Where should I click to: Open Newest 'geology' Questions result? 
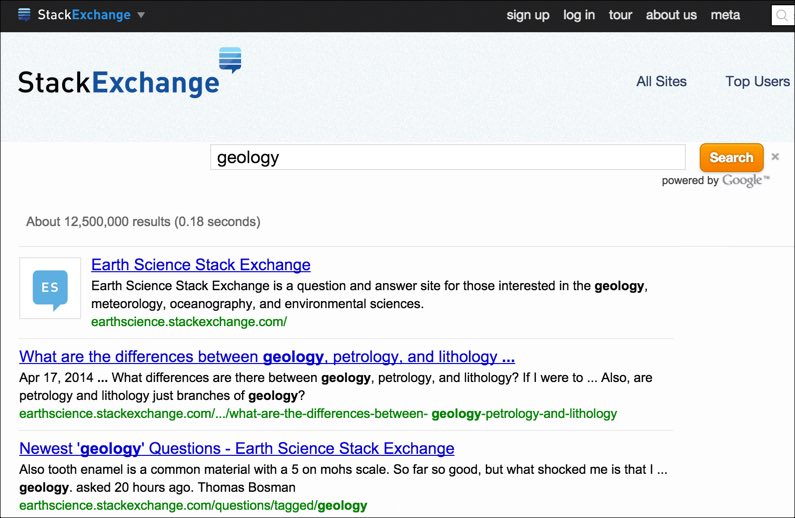[237, 449]
